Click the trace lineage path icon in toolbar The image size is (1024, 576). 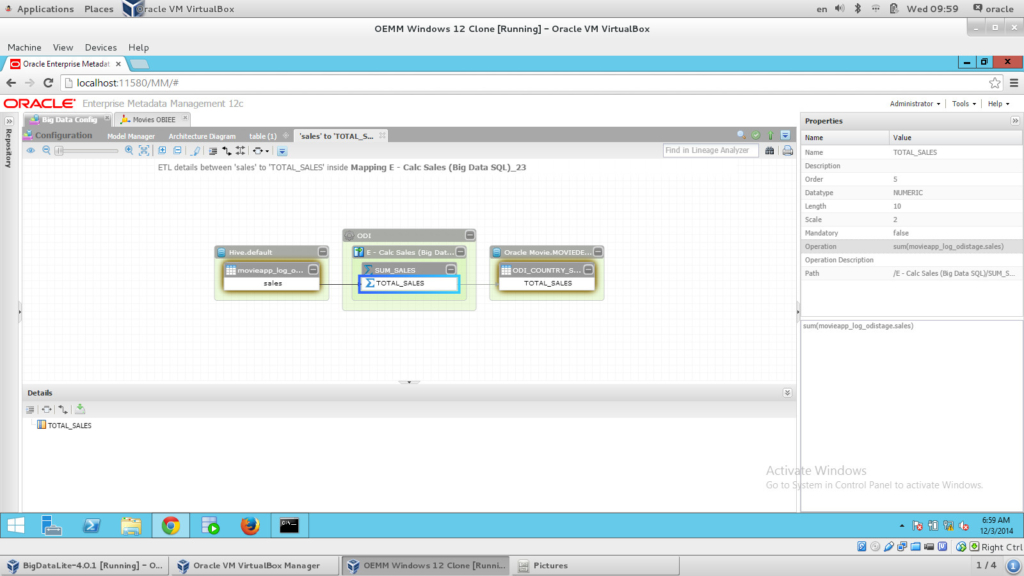pyautogui.click(x=227, y=151)
